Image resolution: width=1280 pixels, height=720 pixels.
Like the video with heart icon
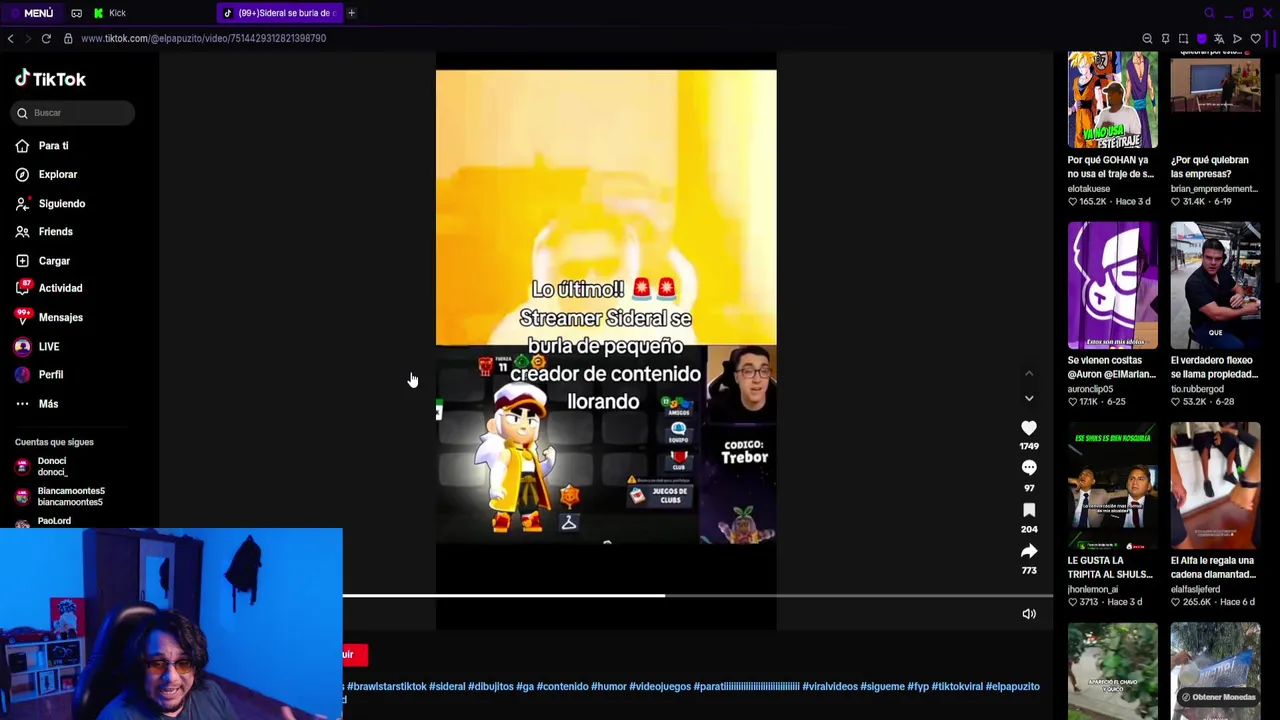[1029, 428]
